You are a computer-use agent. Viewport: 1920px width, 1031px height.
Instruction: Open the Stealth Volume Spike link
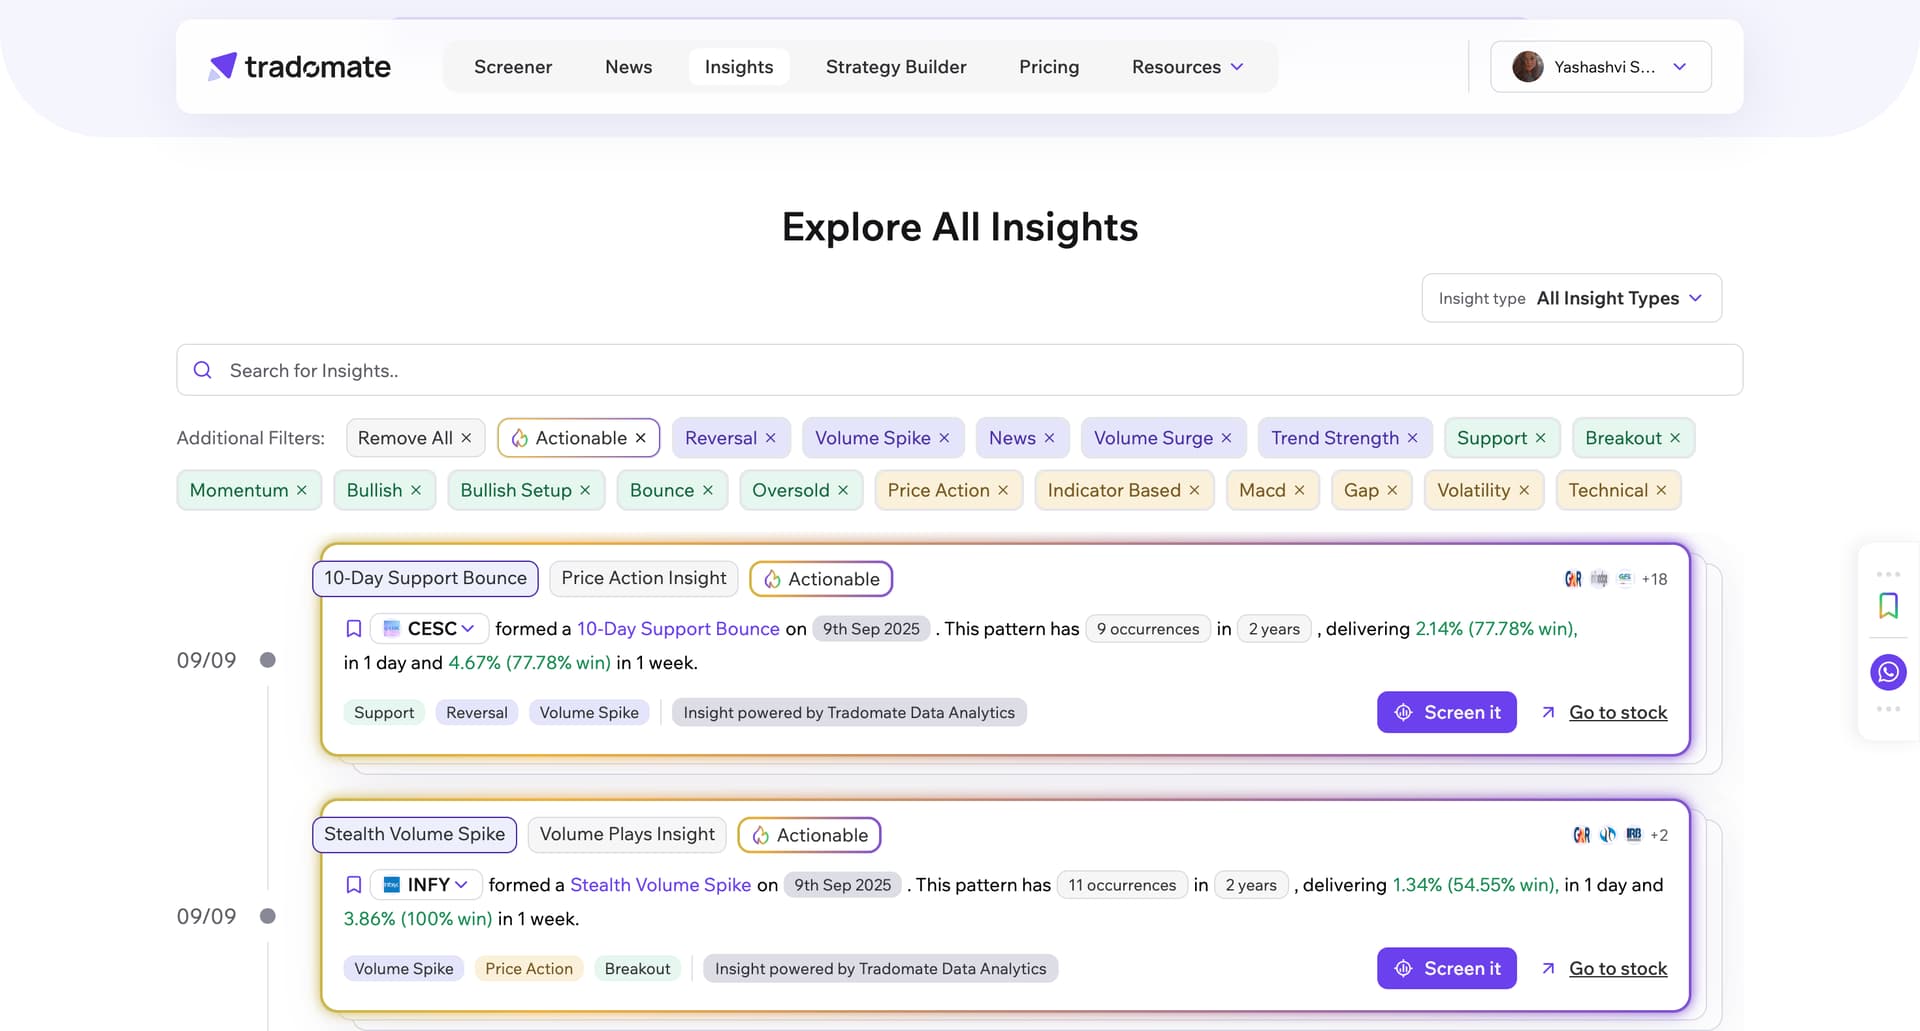pyautogui.click(x=660, y=885)
